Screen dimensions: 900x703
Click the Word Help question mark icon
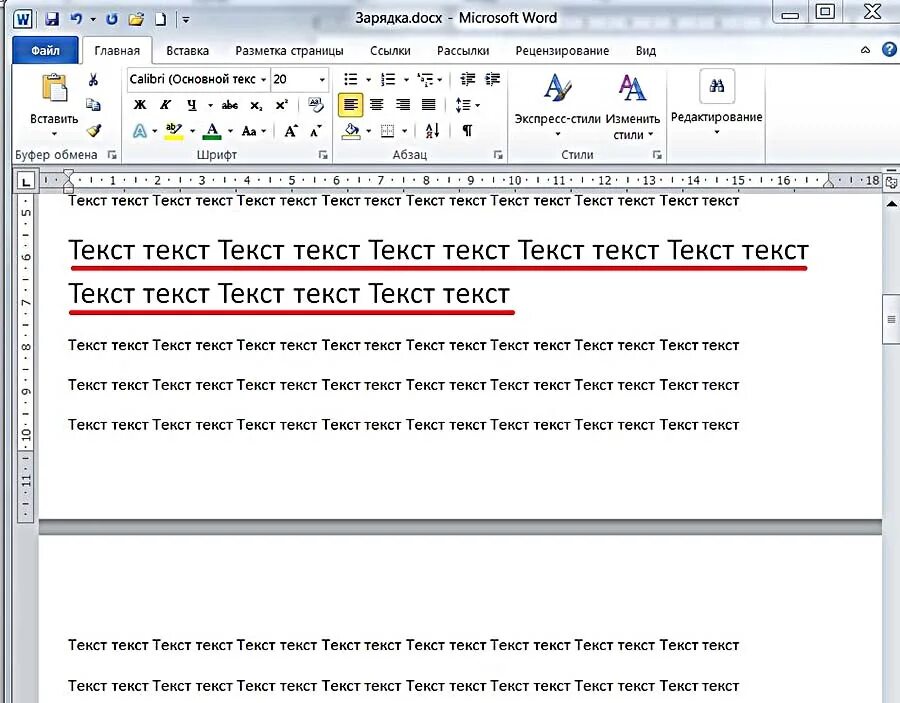[889, 50]
